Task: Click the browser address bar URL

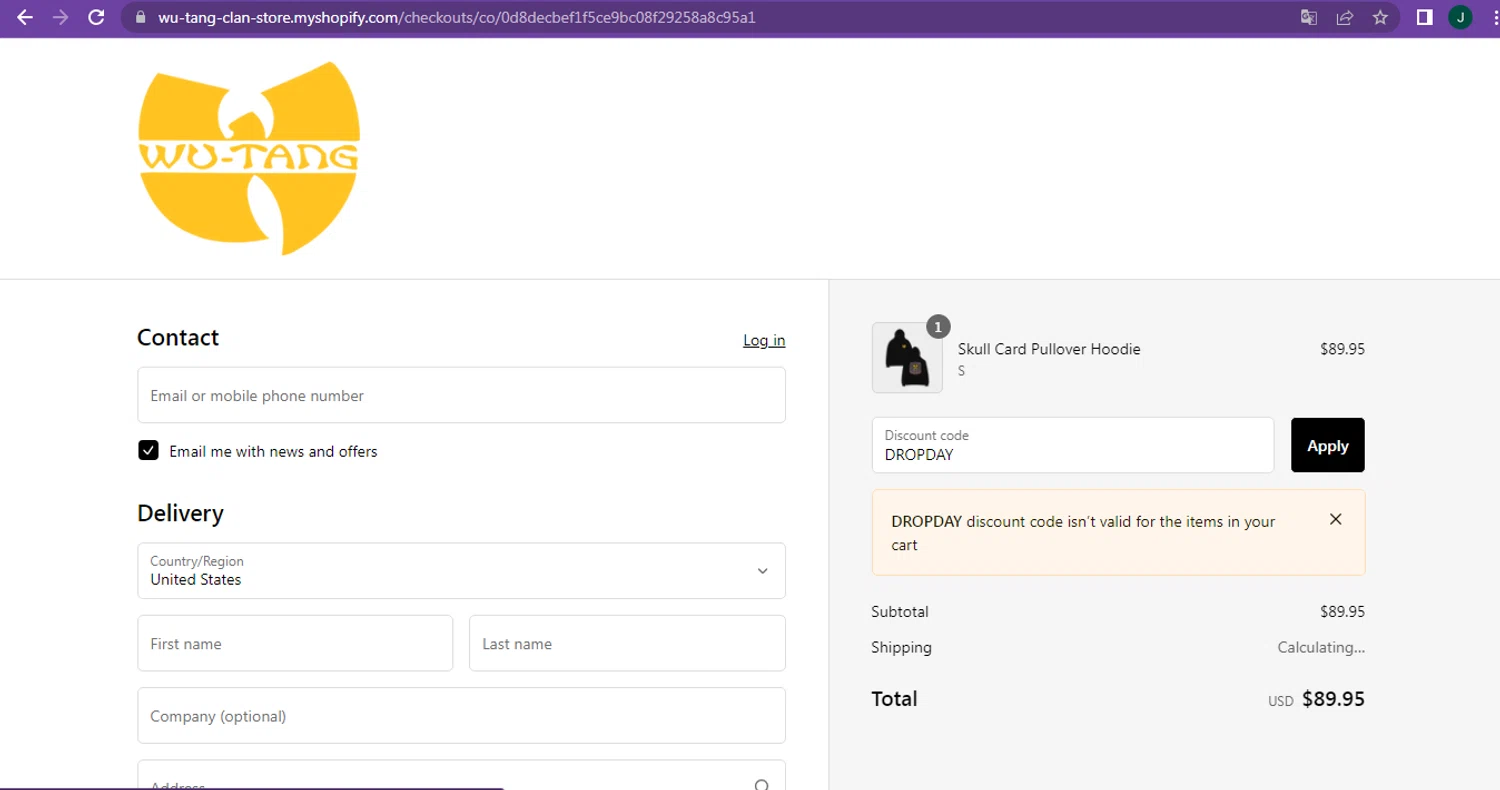Action: pos(456,17)
